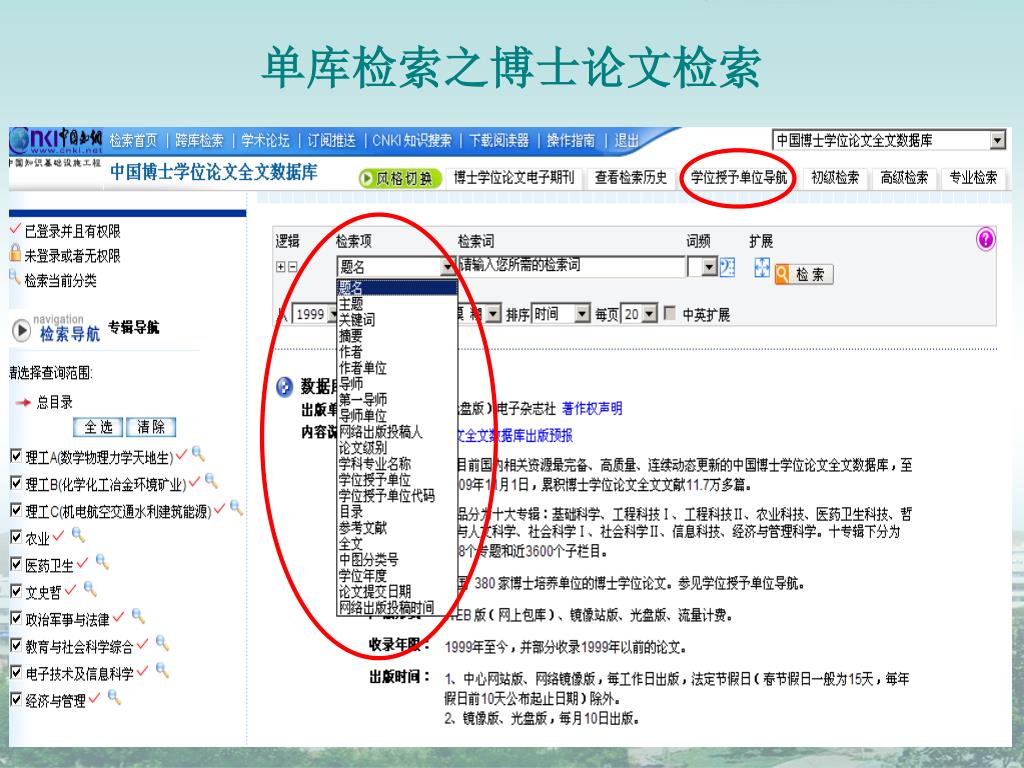Image resolution: width=1024 pixels, height=768 pixels.
Task: Choose 第一导师 from the dropdown list
Action: tap(362, 399)
